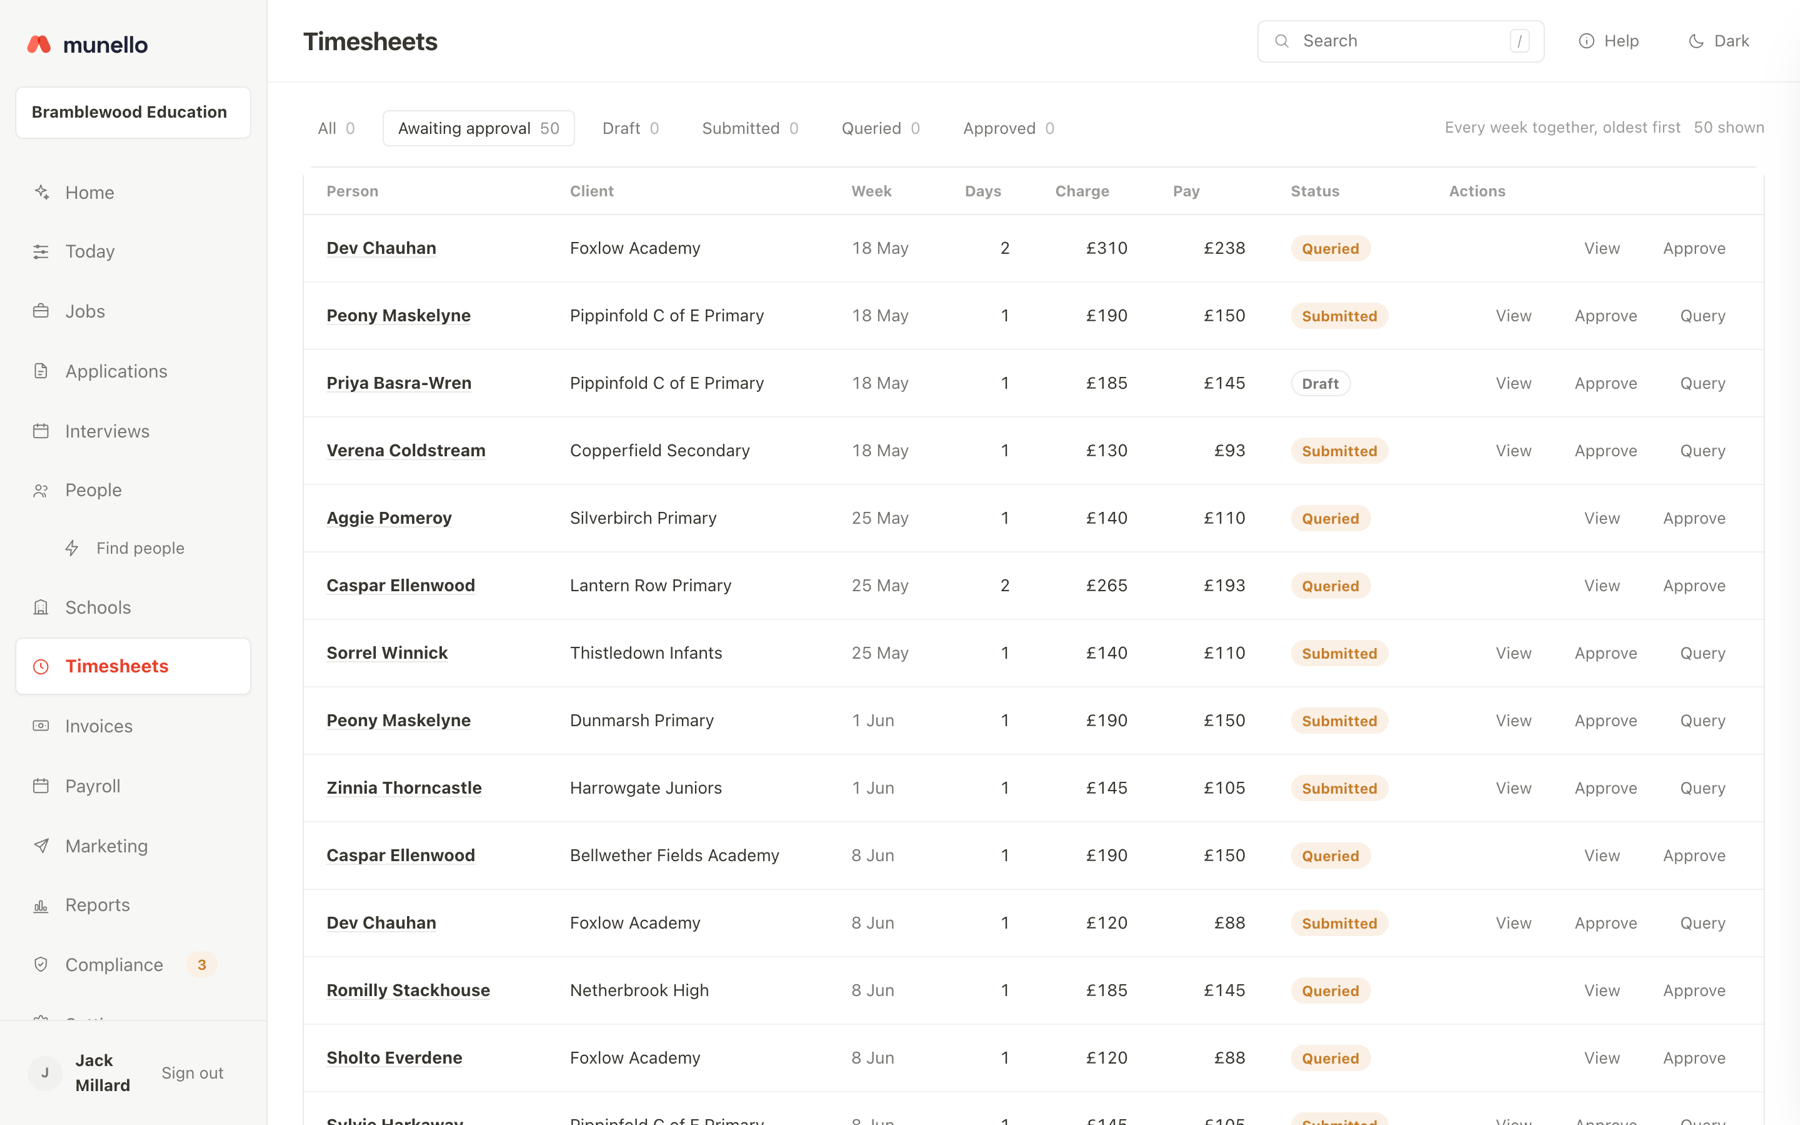Click the Charge column header
The width and height of the screenshot is (1800, 1125).
(1082, 191)
